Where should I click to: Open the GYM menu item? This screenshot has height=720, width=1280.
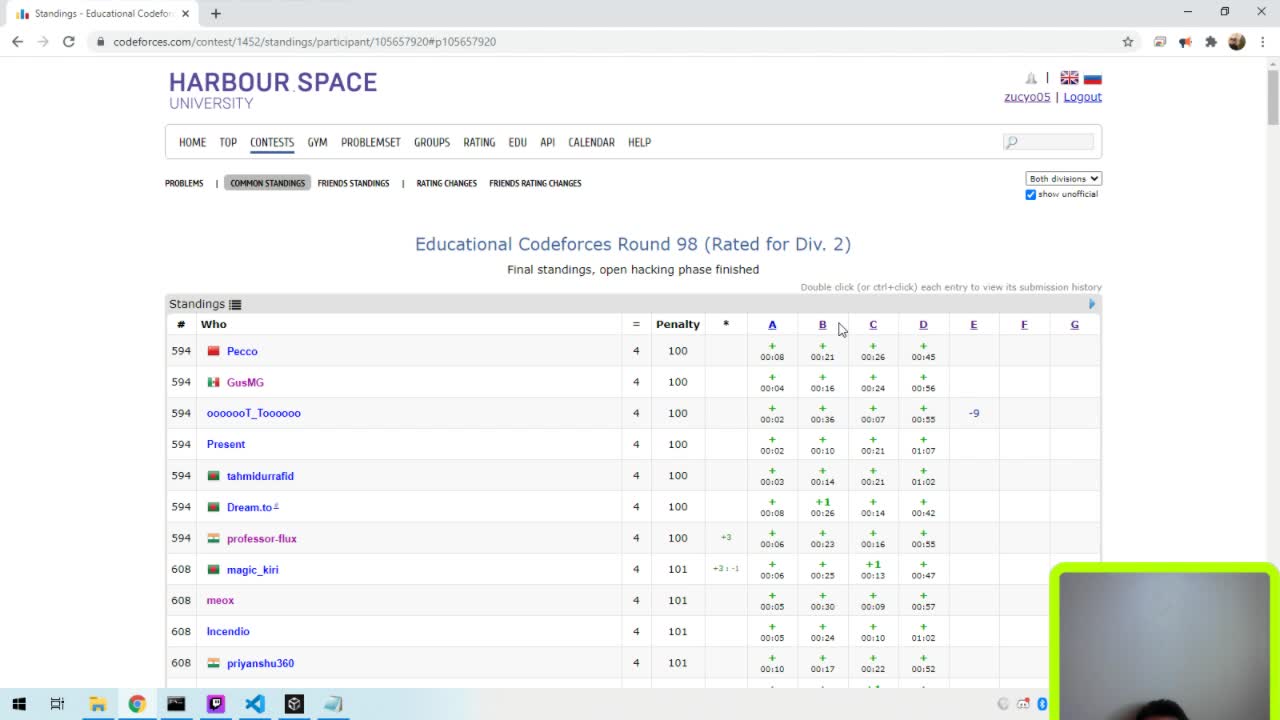tap(317, 142)
